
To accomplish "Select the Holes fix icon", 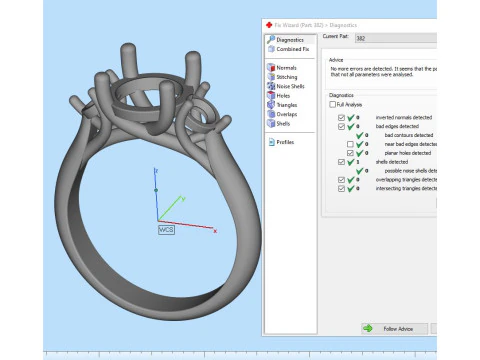I will (271, 95).
